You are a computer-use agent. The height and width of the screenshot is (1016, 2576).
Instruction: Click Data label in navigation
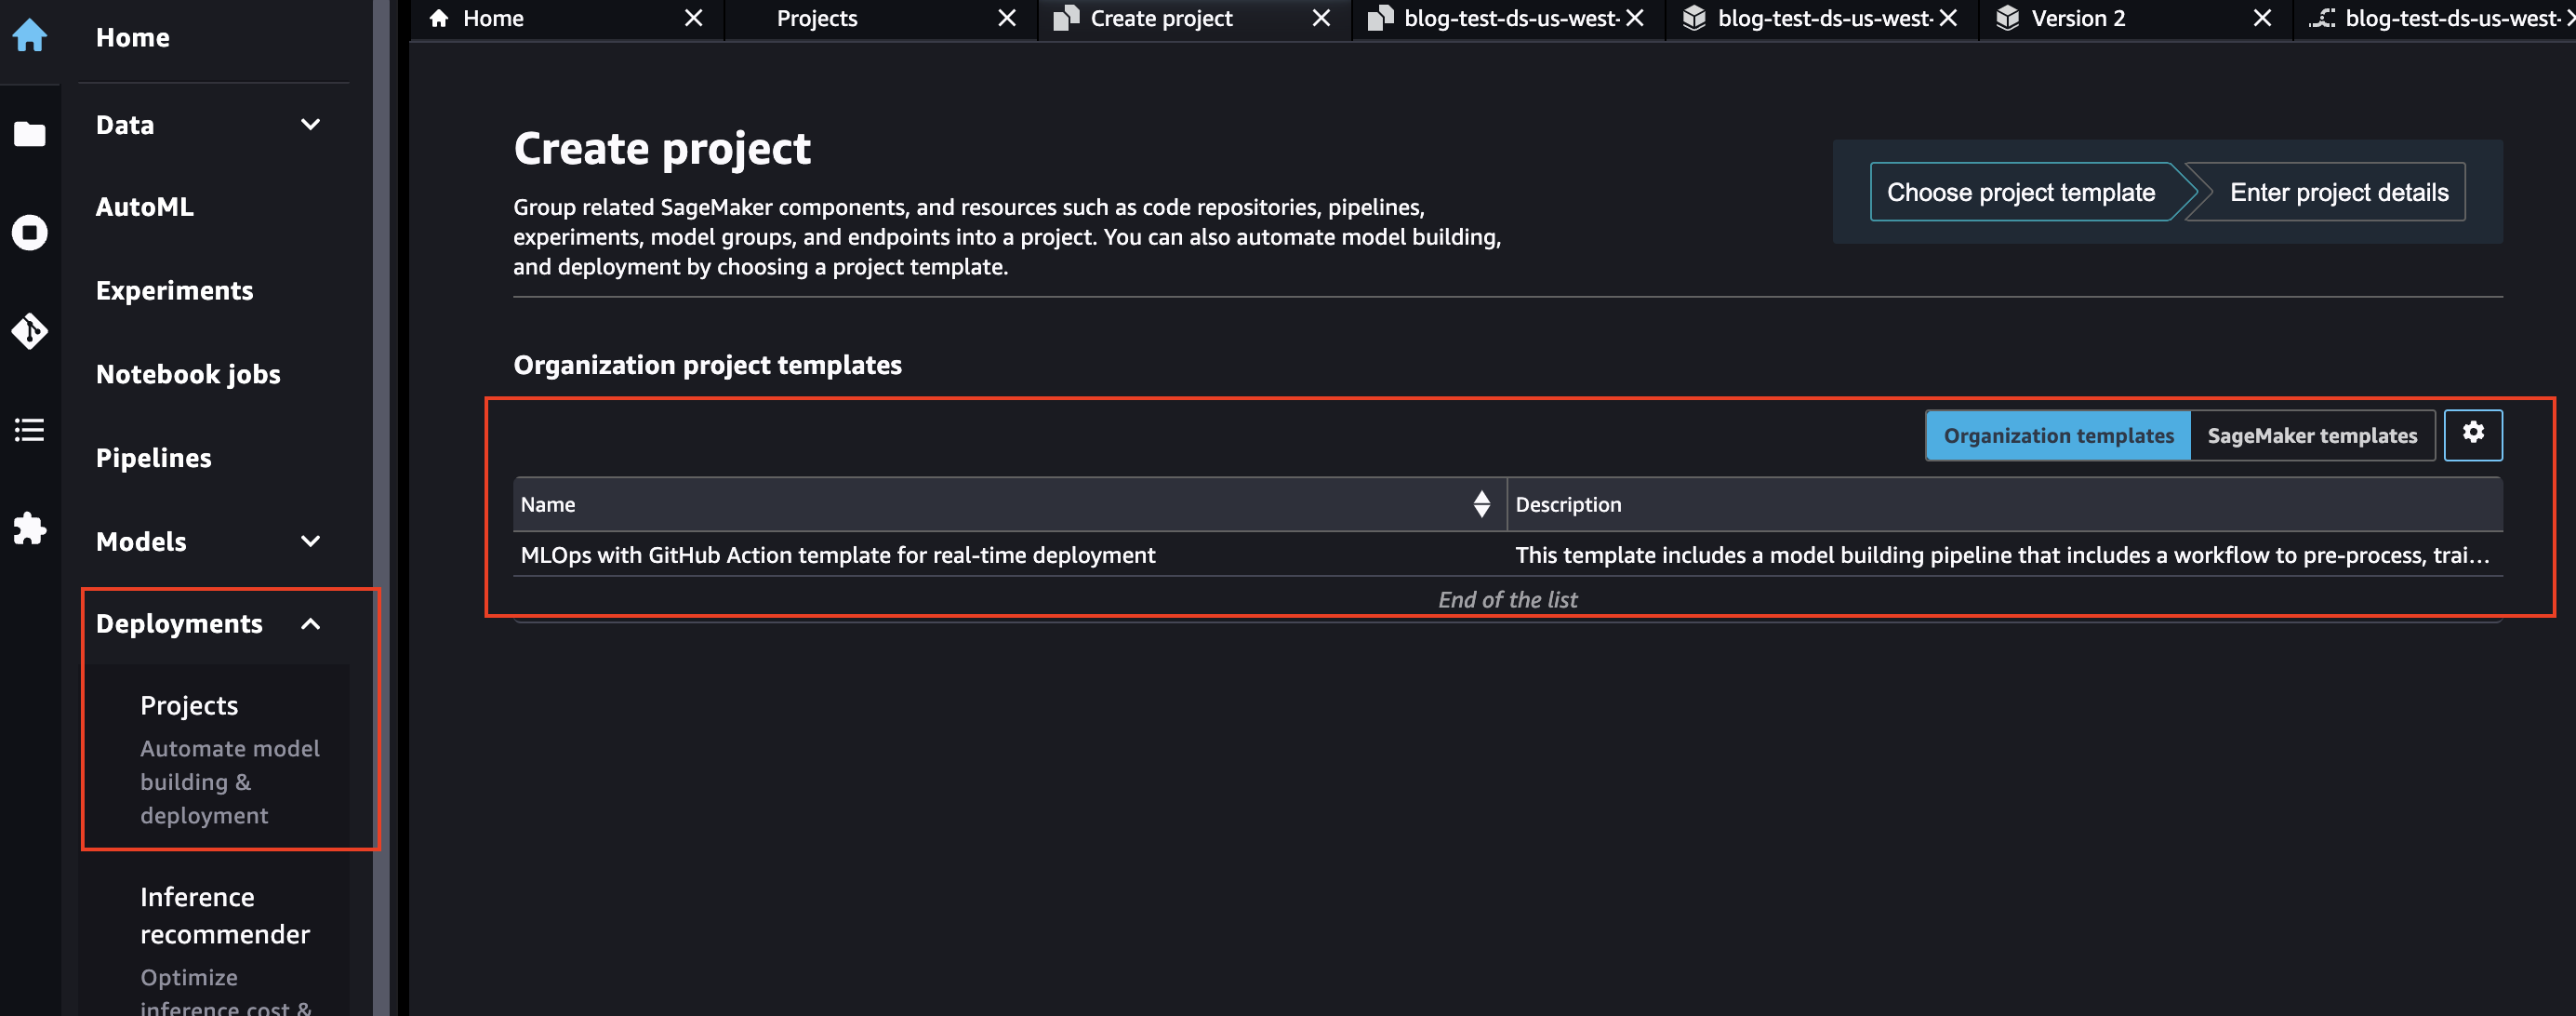pyautogui.click(x=125, y=124)
